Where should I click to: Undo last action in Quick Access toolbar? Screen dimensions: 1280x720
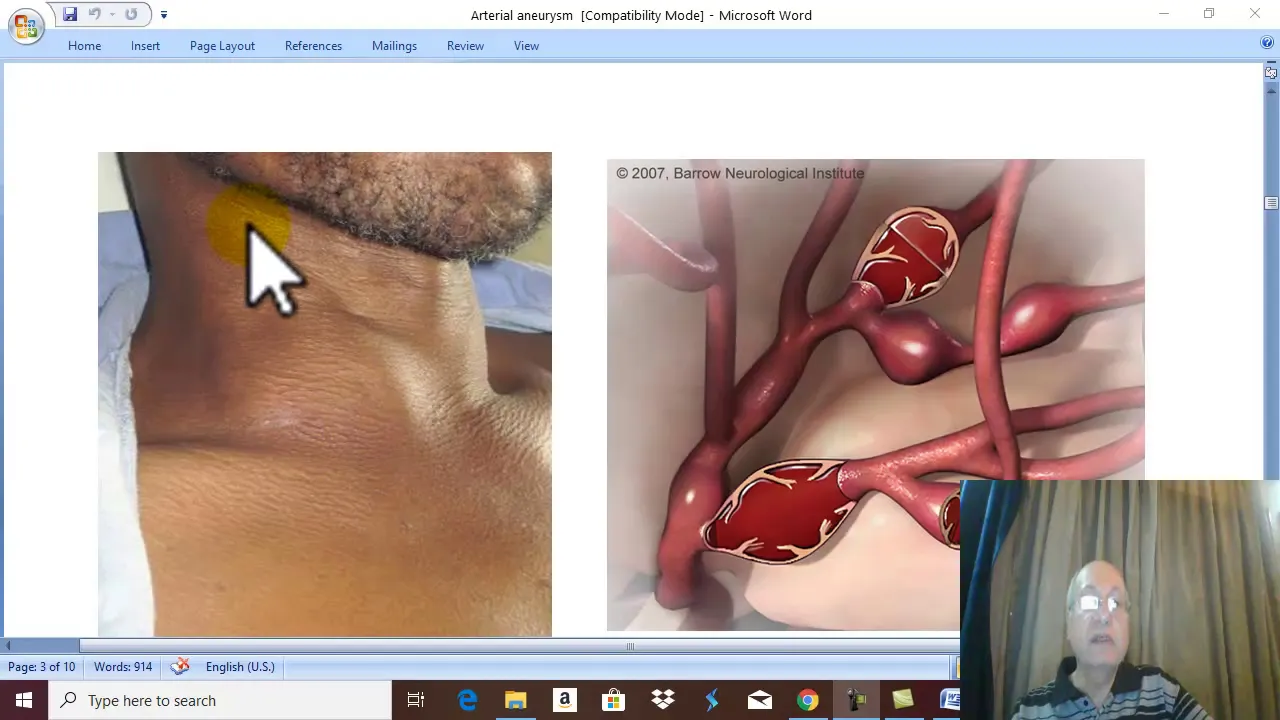[95, 14]
